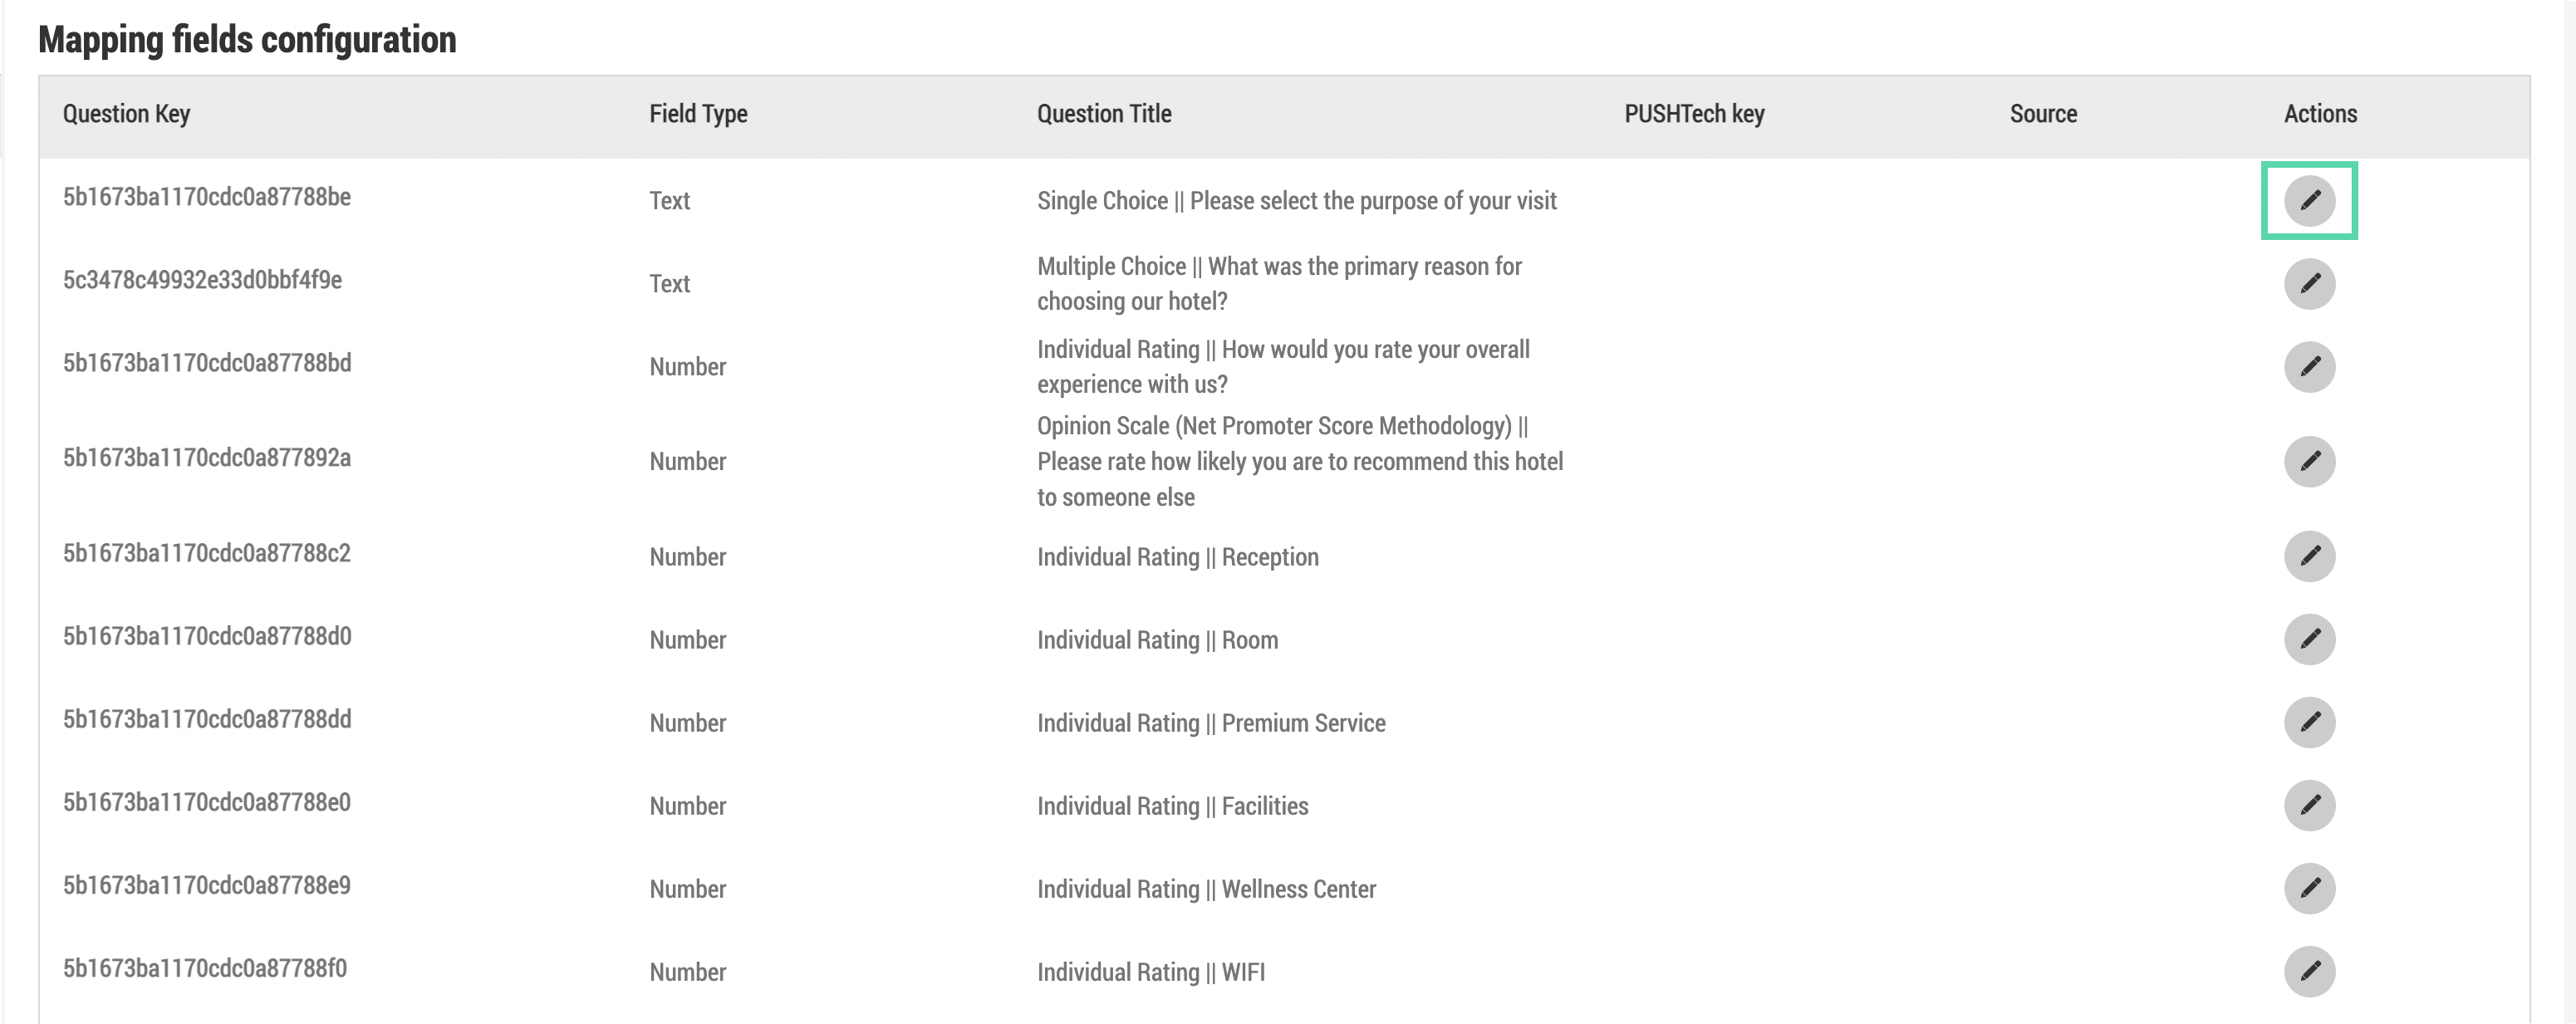Click 'Individual Rating || Reception' title text
This screenshot has width=2576, height=1024.
click(1177, 557)
